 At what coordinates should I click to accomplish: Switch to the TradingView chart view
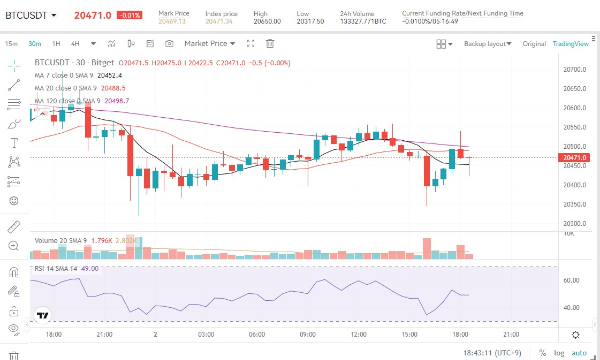point(571,44)
